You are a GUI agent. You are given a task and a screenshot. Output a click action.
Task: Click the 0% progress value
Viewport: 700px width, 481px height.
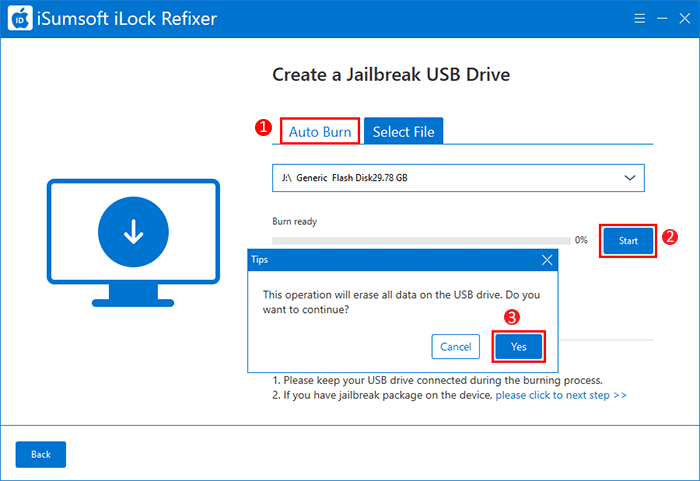(x=581, y=240)
